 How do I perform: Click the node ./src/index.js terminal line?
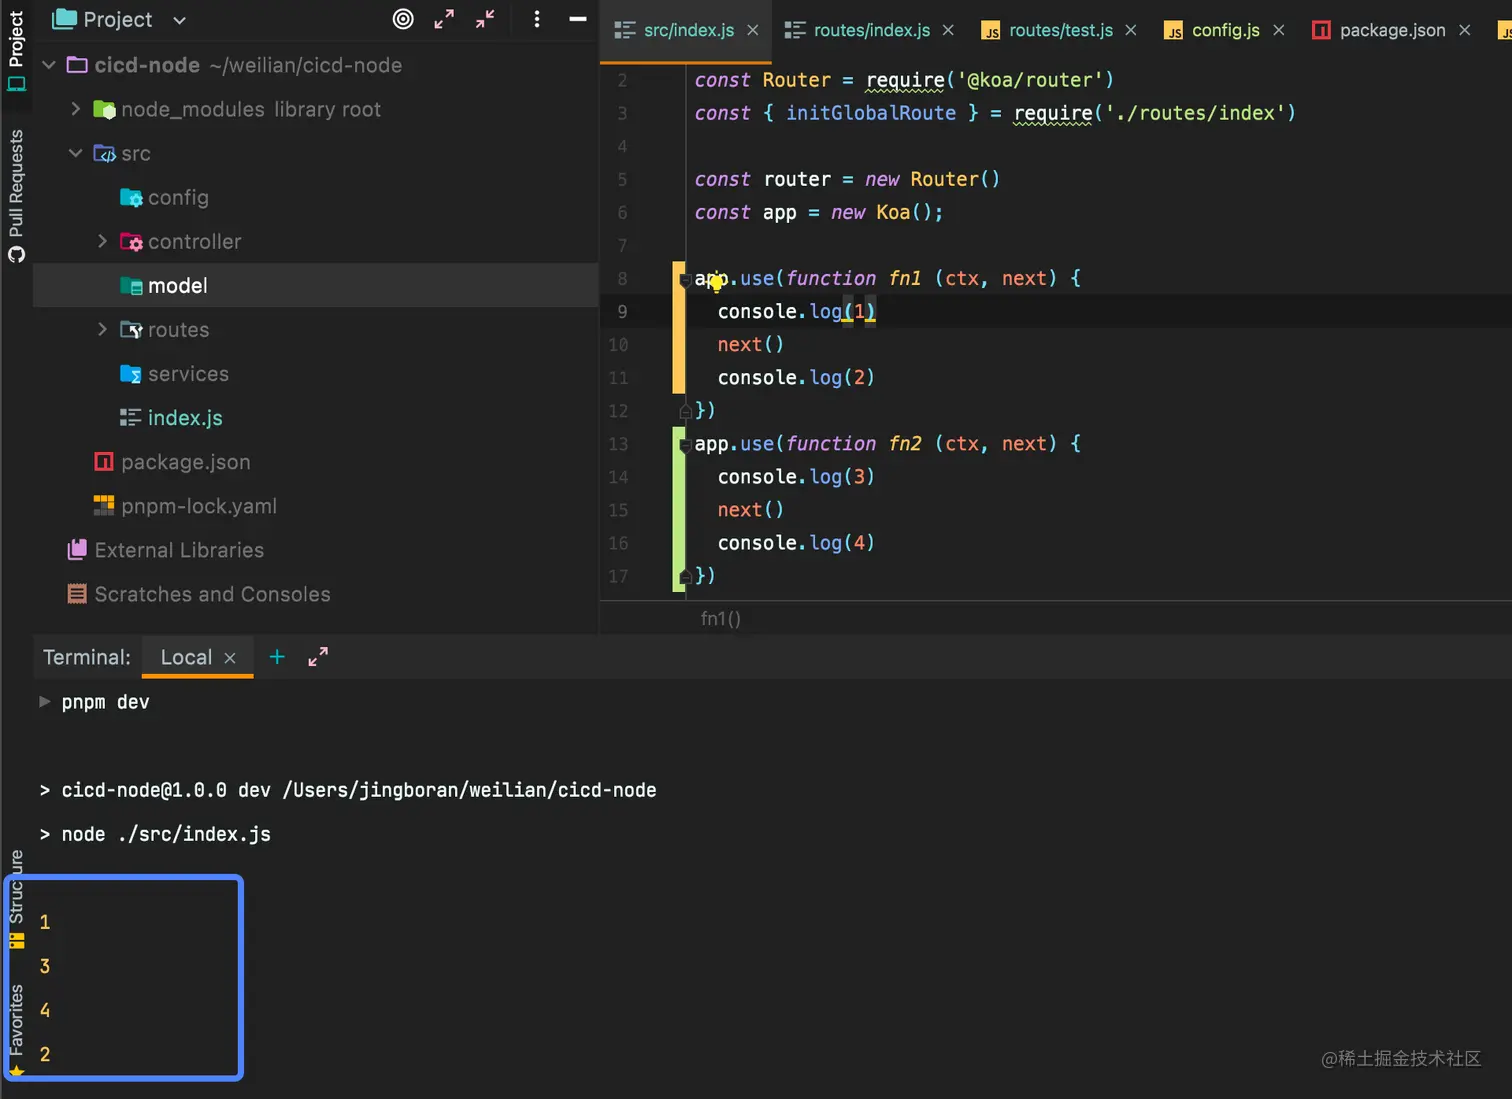(166, 834)
